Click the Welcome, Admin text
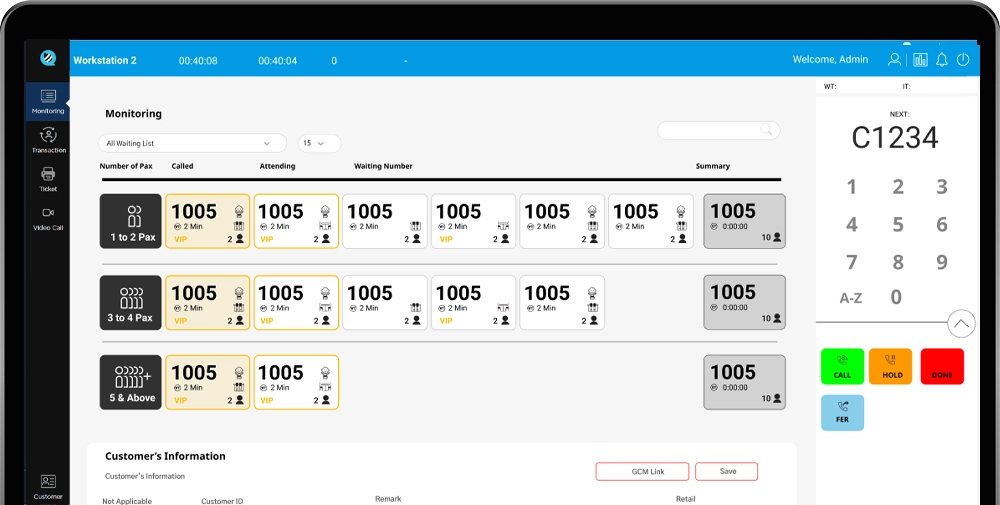The height and width of the screenshot is (505, 1000). (x=830, y=59)
